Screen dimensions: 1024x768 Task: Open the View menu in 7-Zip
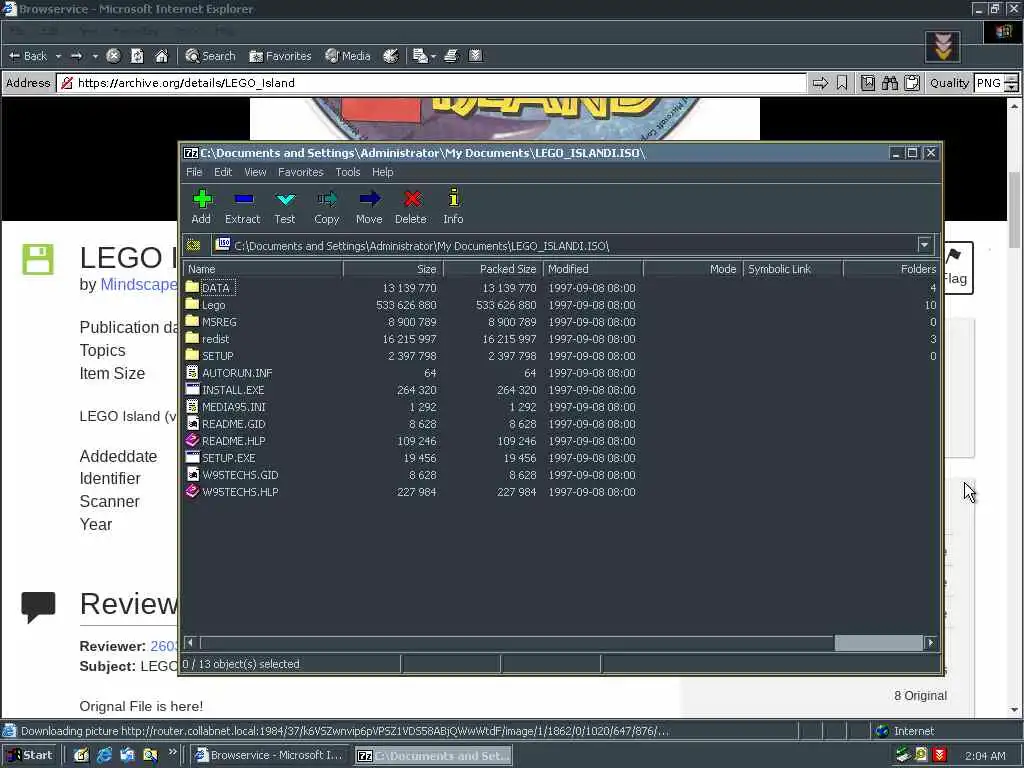coord(255,172)
